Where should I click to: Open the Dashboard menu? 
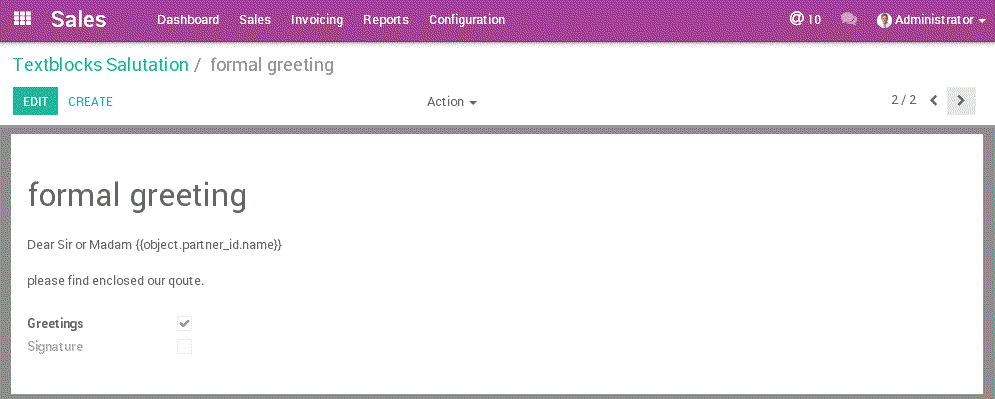188,20
